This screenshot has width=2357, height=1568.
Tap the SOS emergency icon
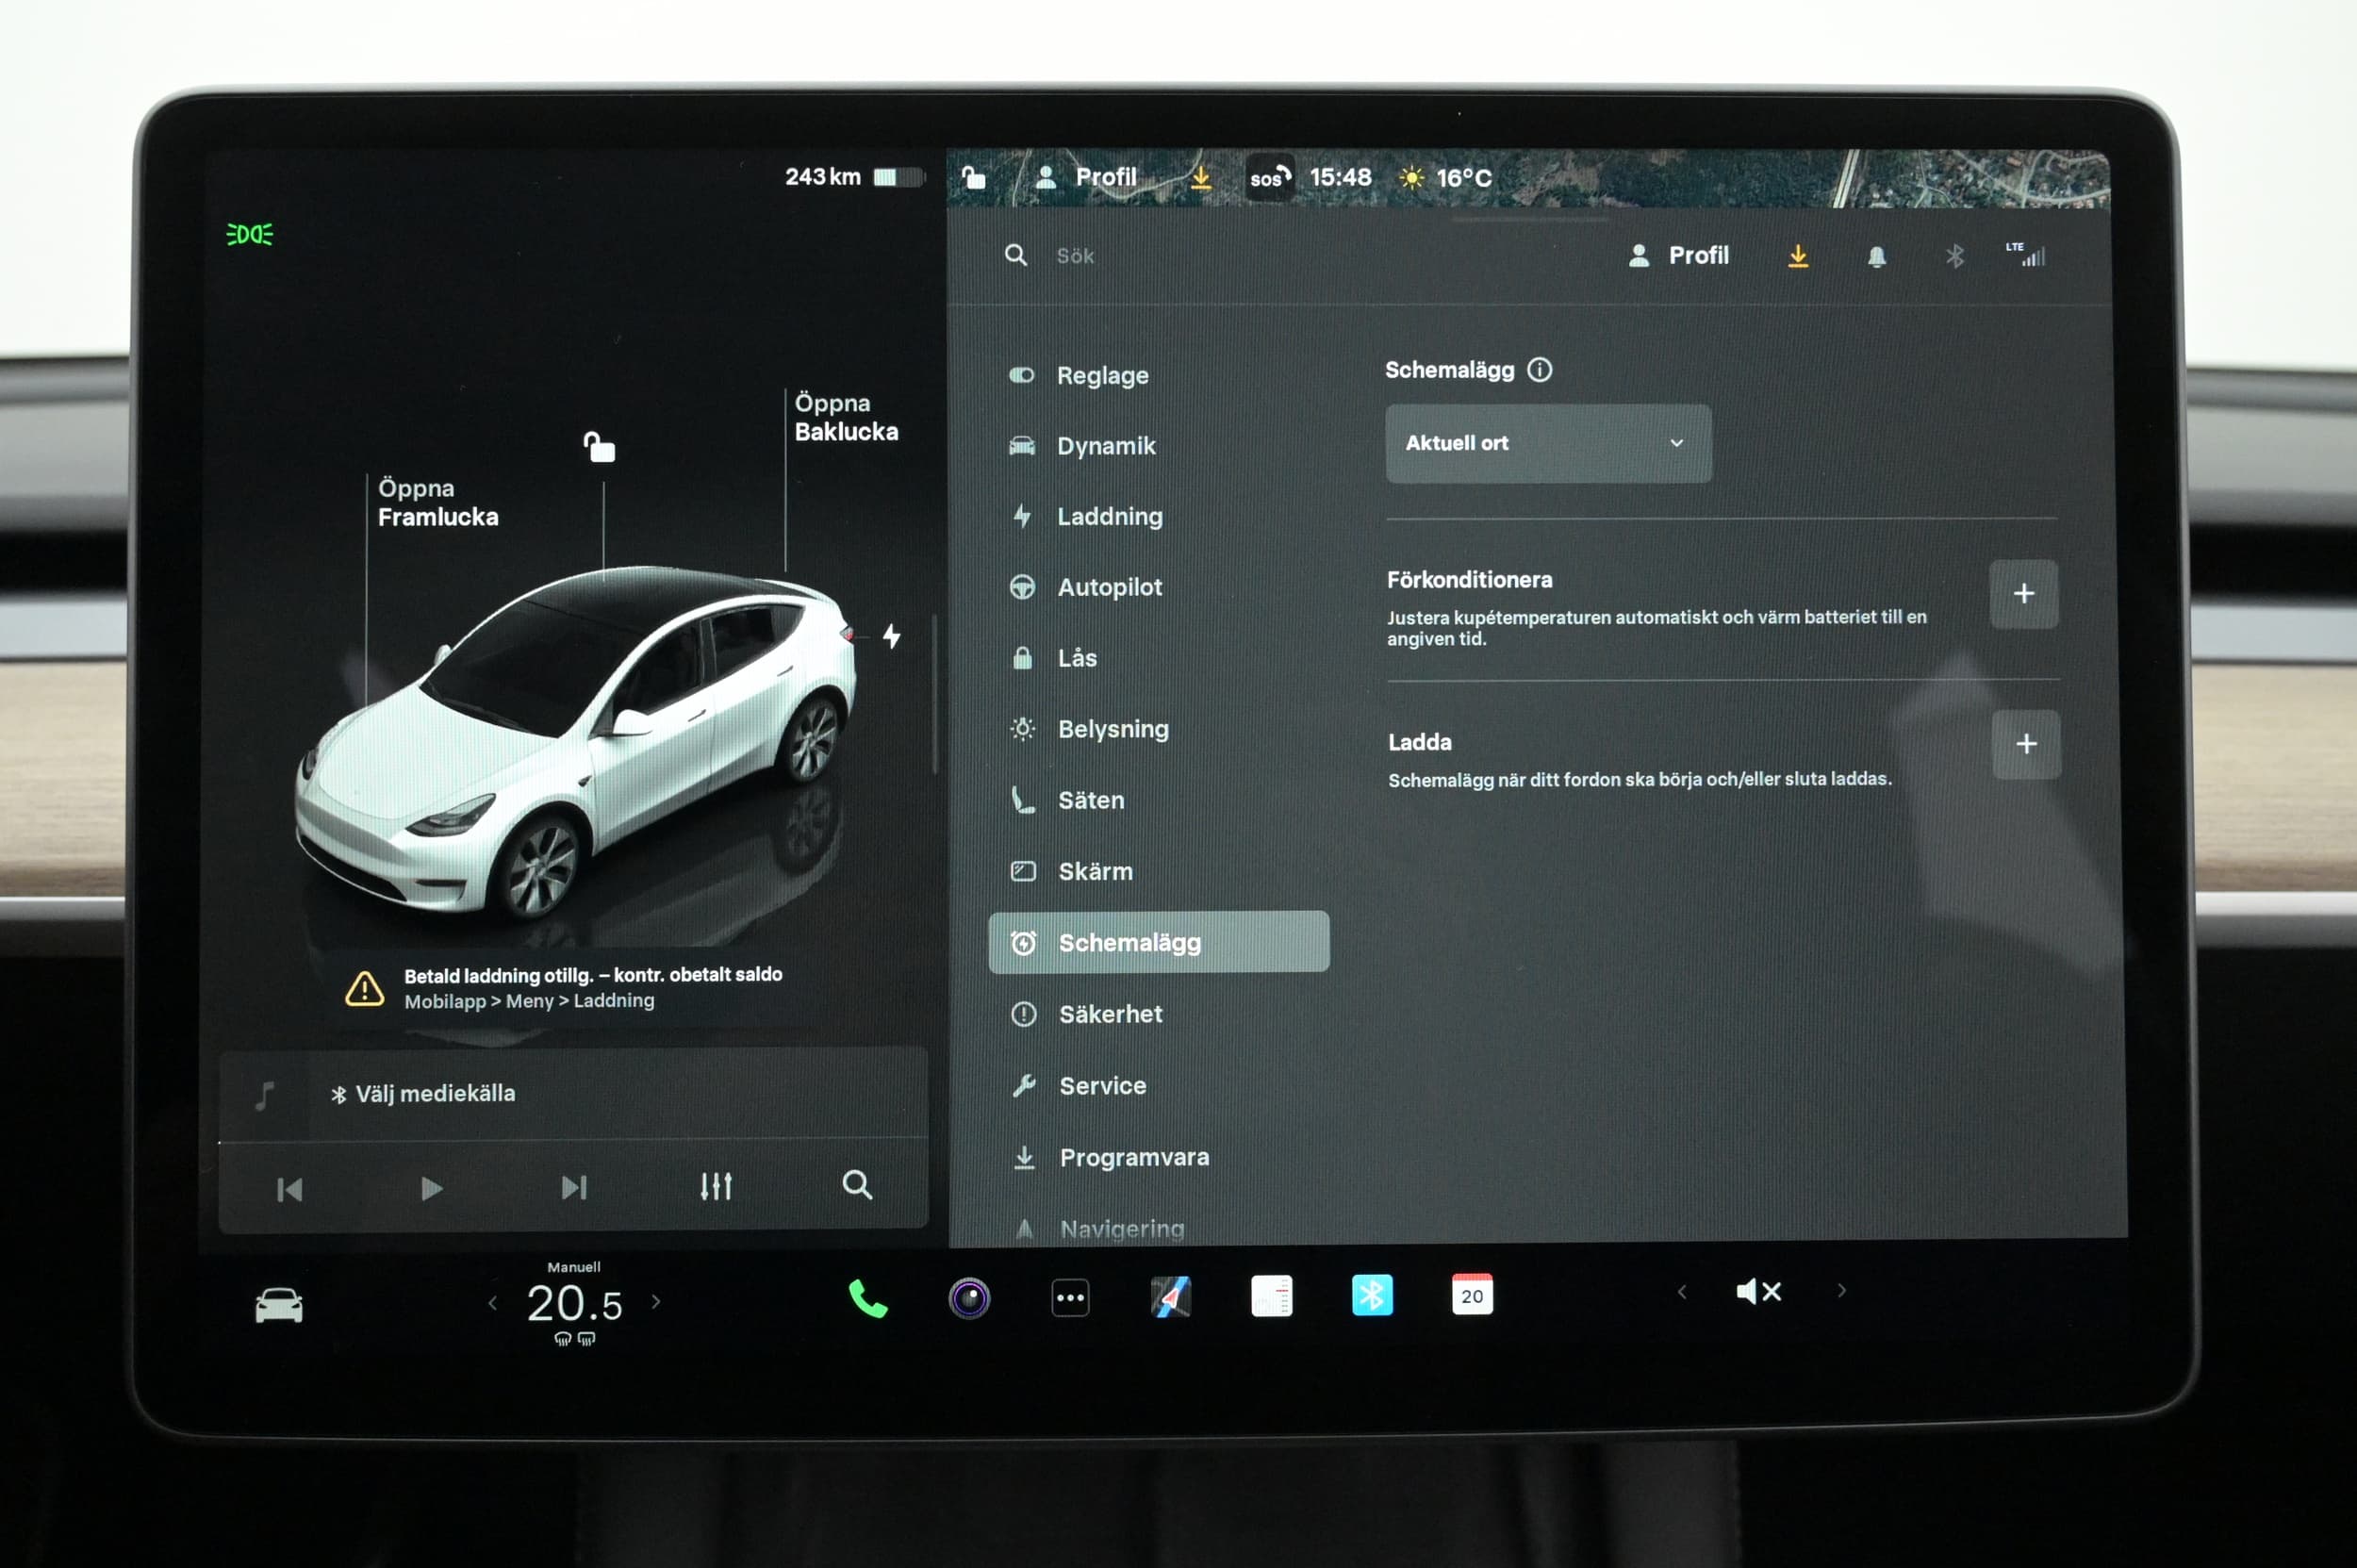[x=1270, y=179]
